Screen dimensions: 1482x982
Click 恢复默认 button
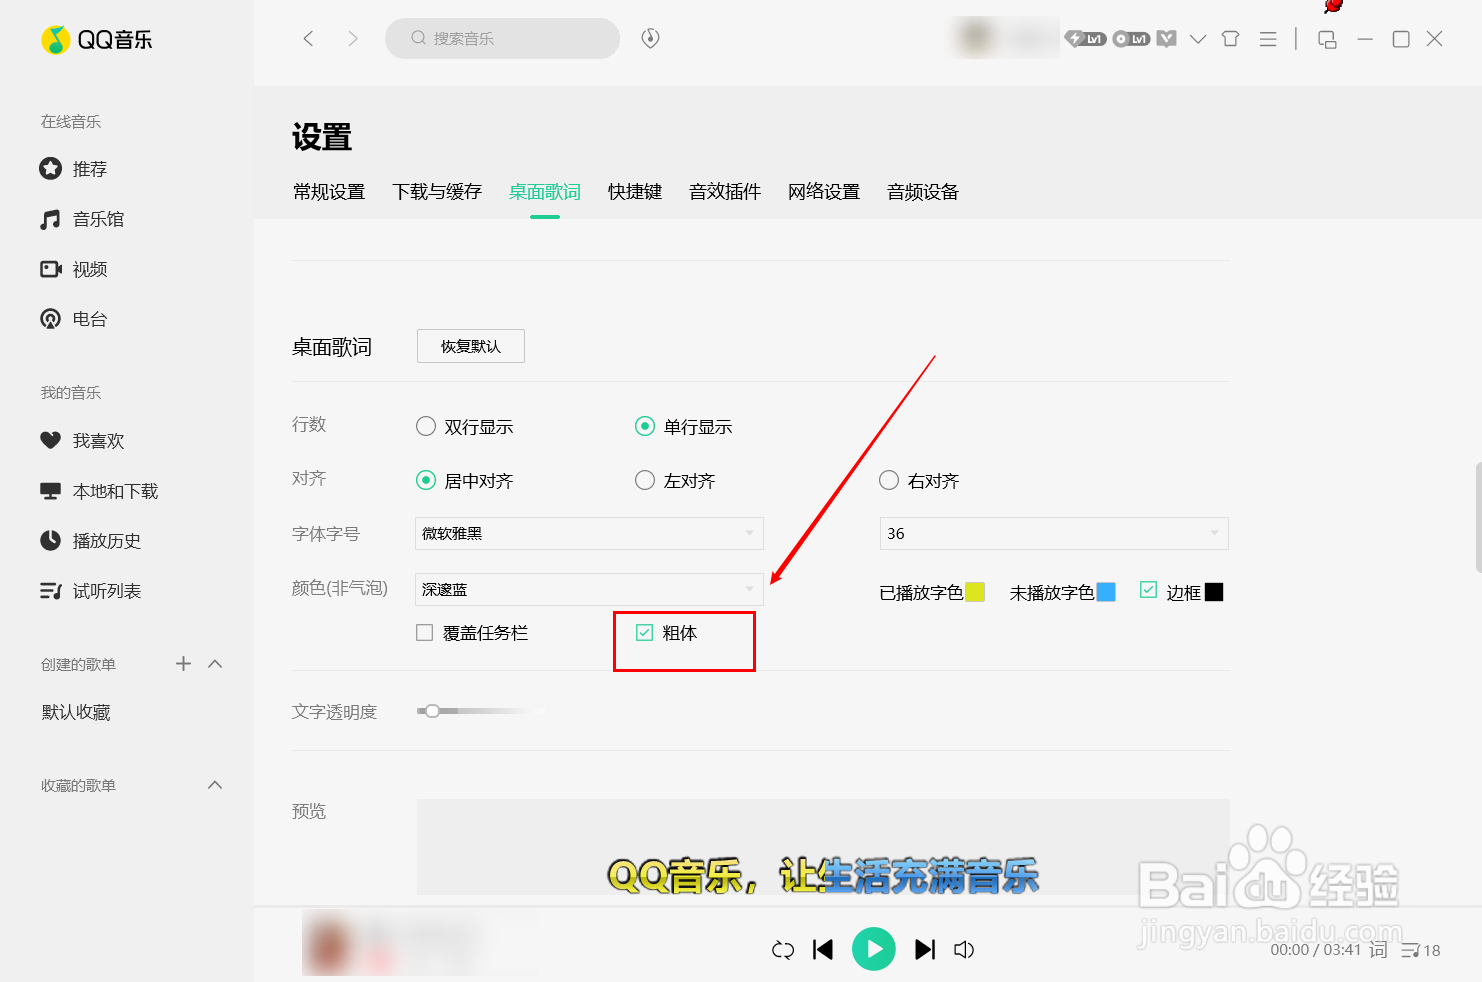471,346
